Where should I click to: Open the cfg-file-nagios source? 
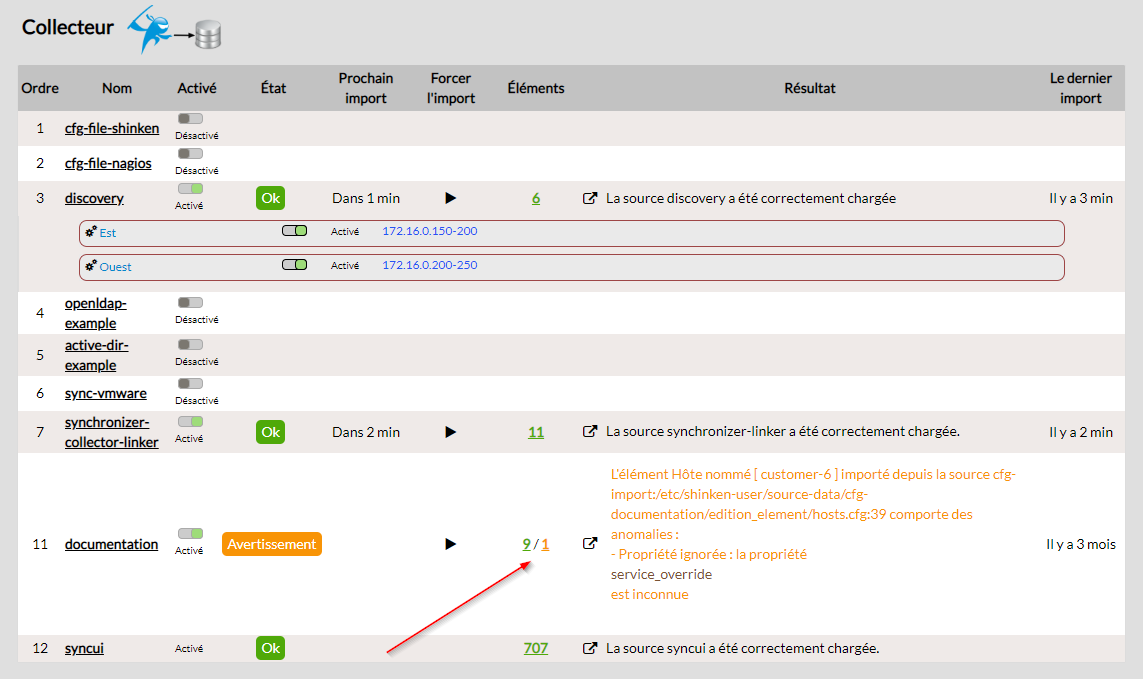tap(108, 163)
